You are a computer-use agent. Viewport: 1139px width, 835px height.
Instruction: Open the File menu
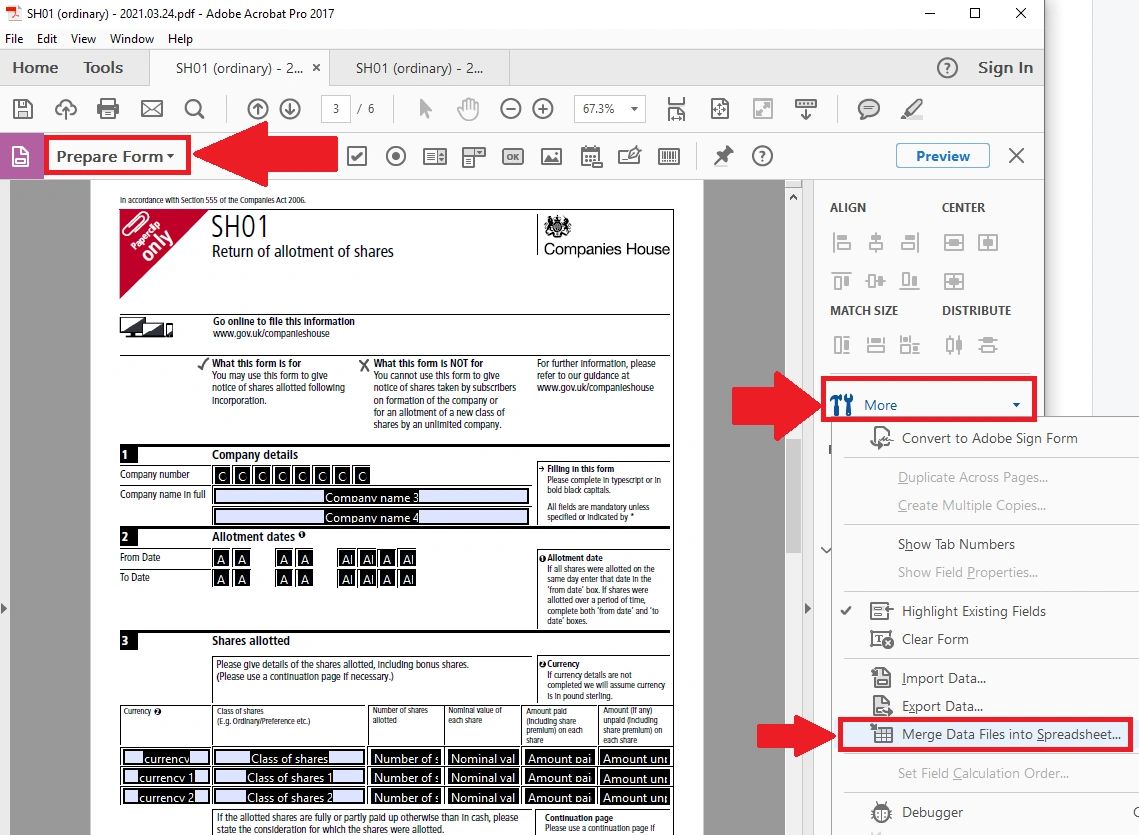point(14,39)
